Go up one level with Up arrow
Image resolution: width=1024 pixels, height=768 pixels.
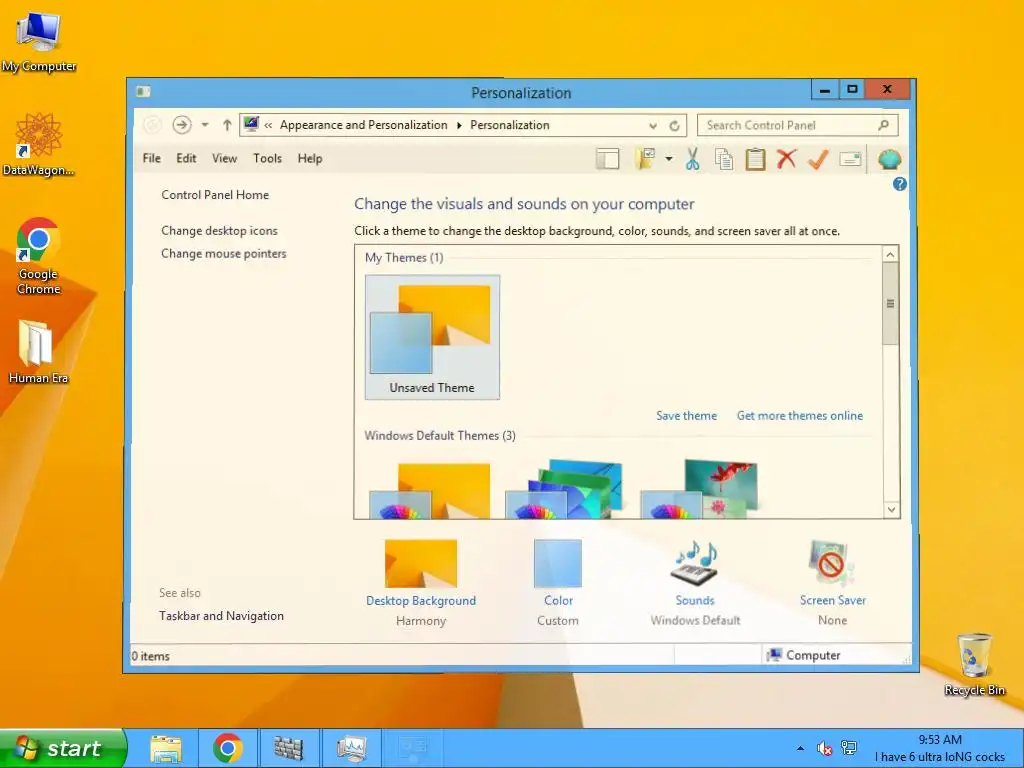pyautogui.click(x=227, y=125)
